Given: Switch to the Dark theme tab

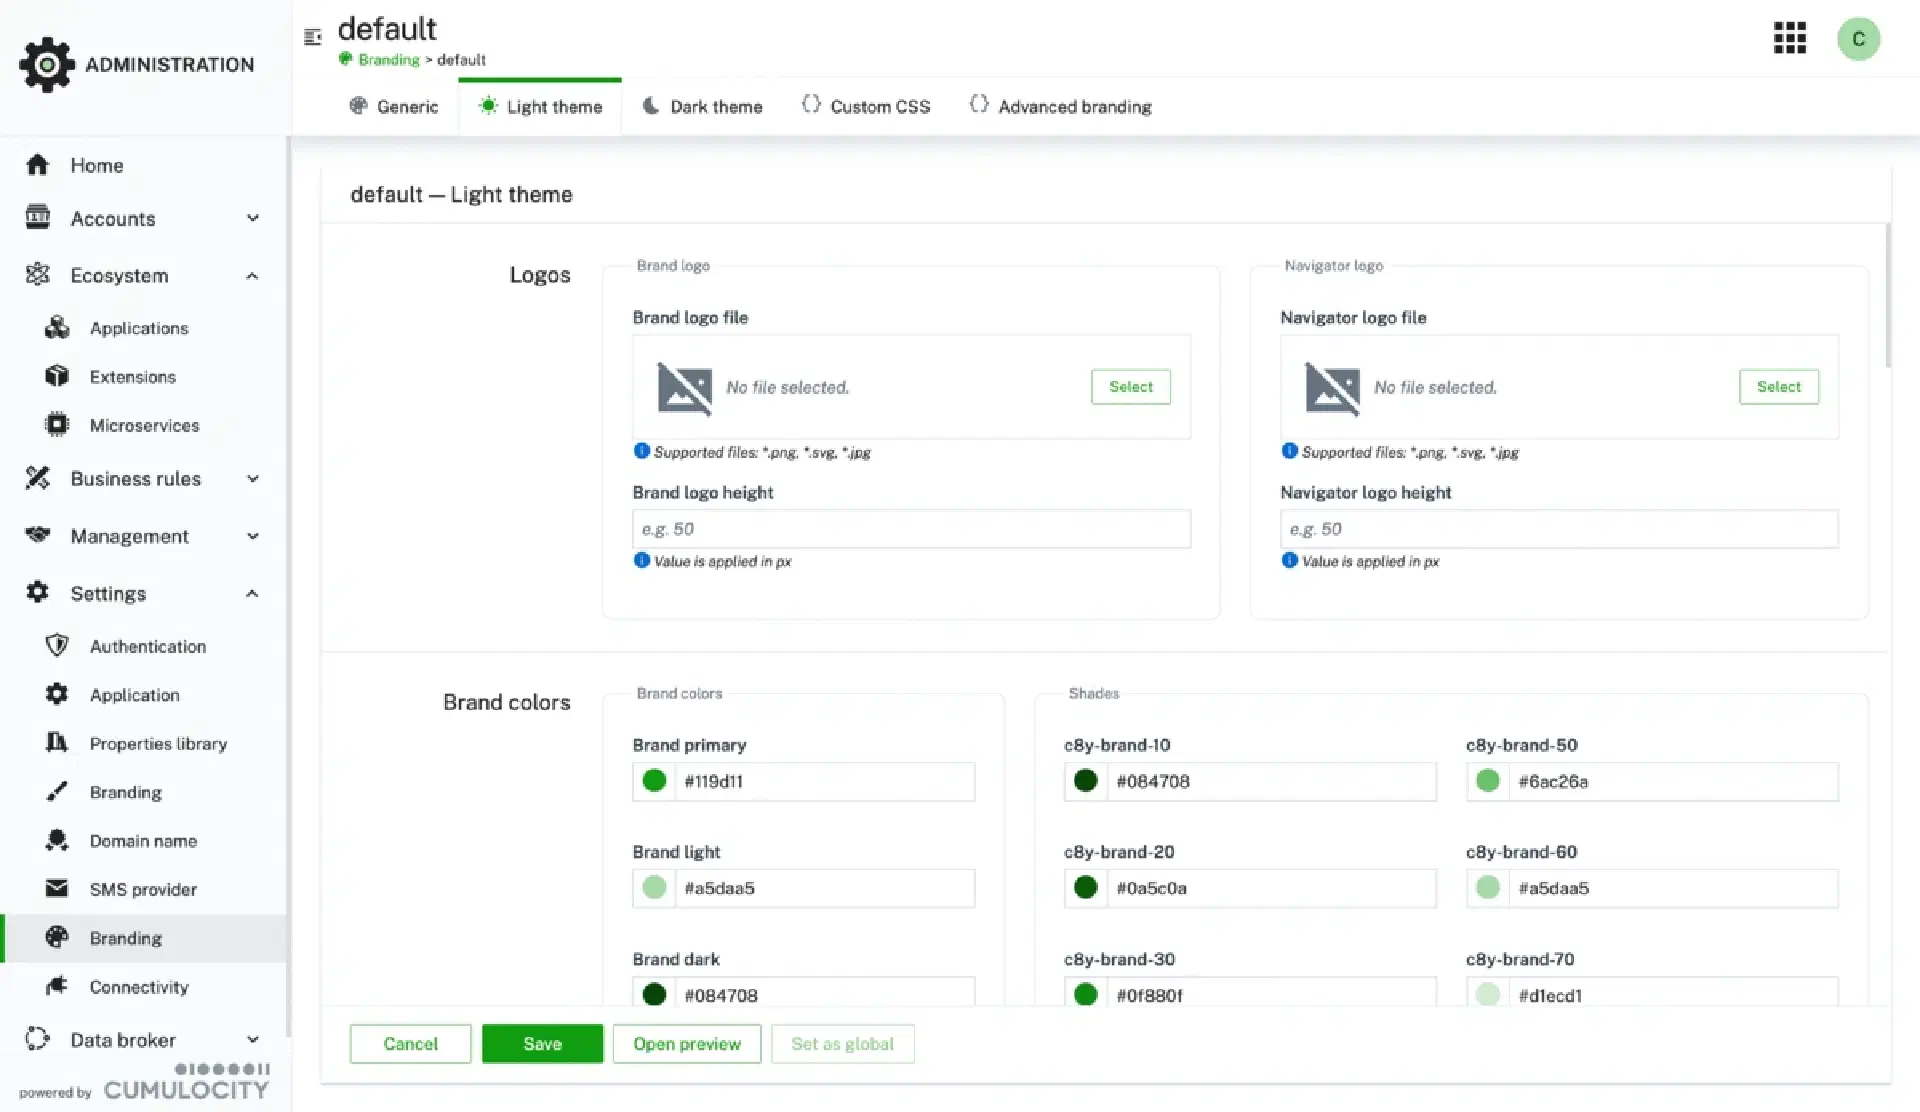Looking at the screenshot, I should 702,107.
